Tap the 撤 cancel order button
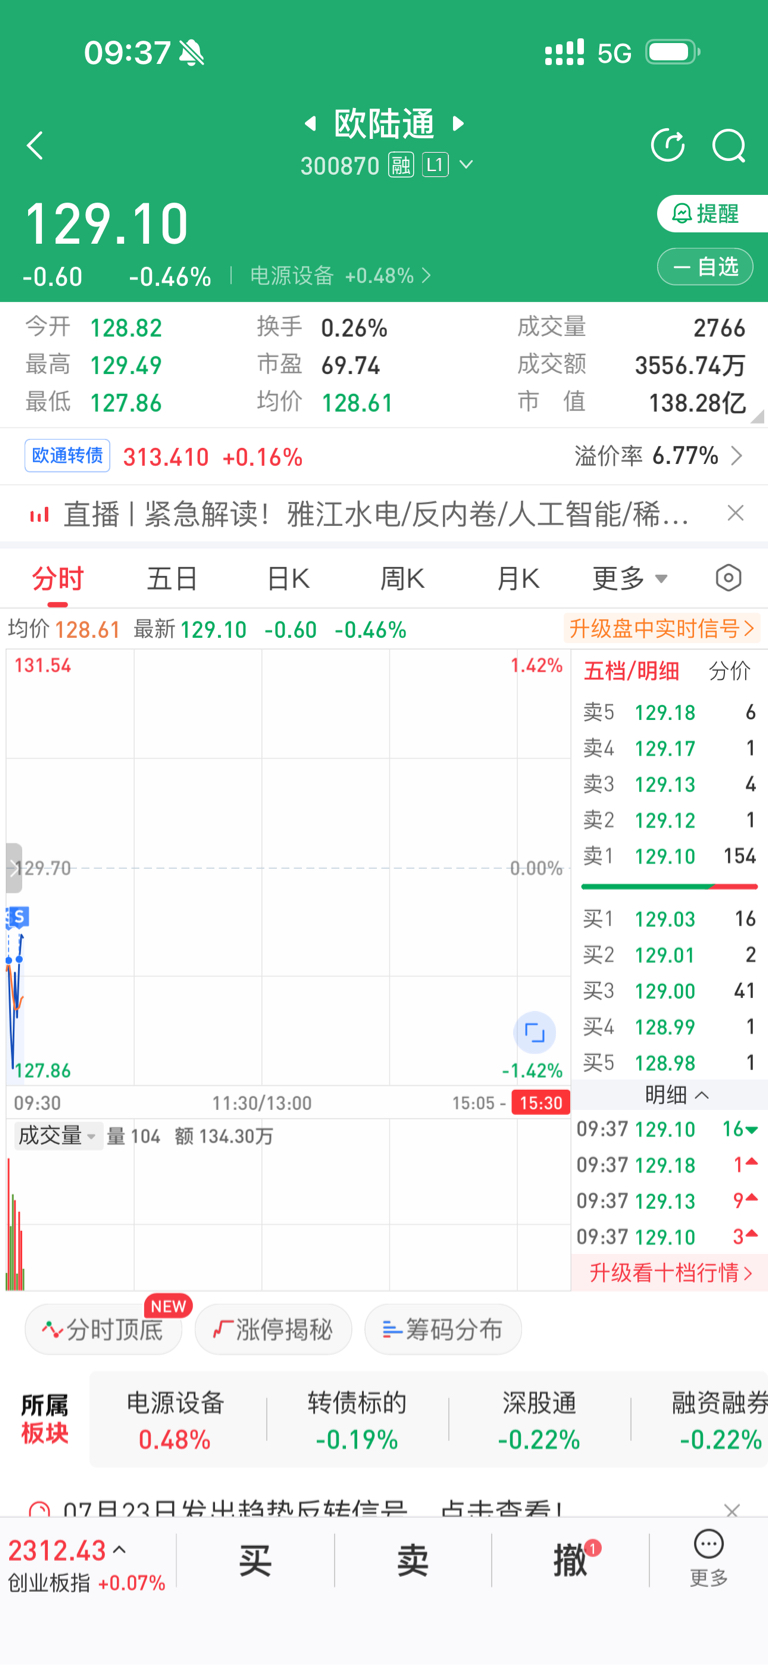 point(571,1560)
